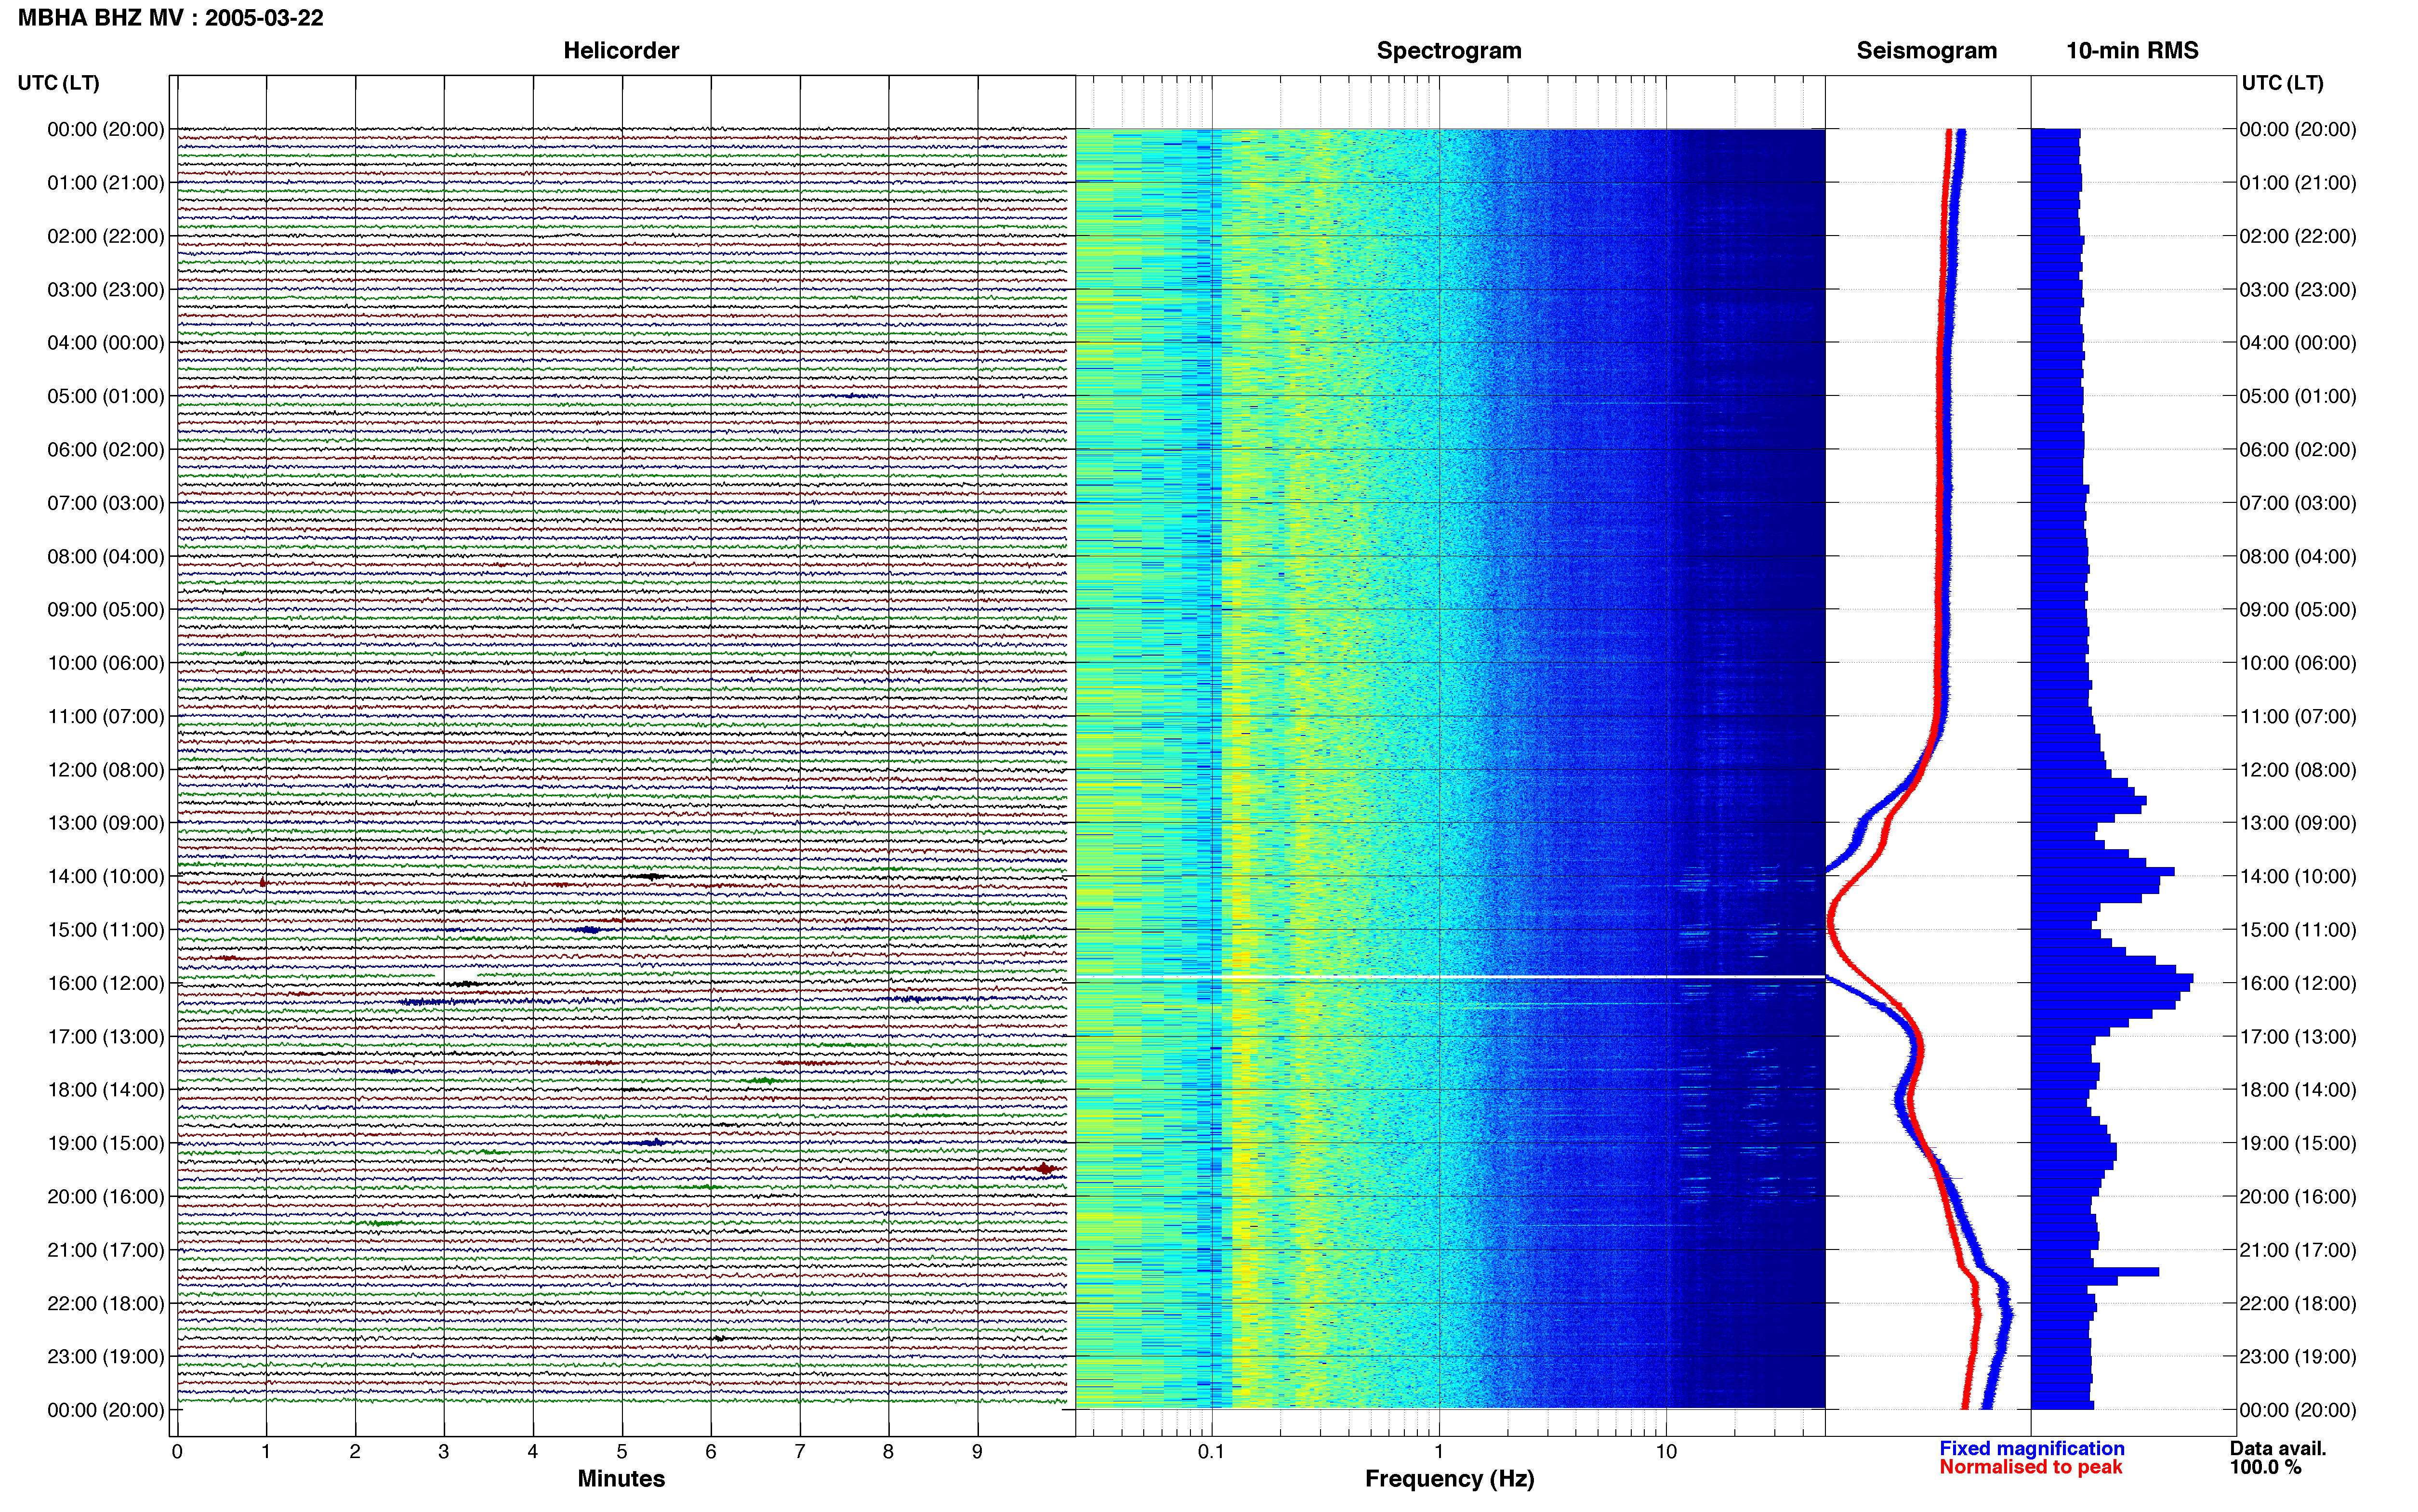Click minute tick label '0' on helicorder axis
This screenshot has height=1512, width=2418.
(x=177, y=1452)
